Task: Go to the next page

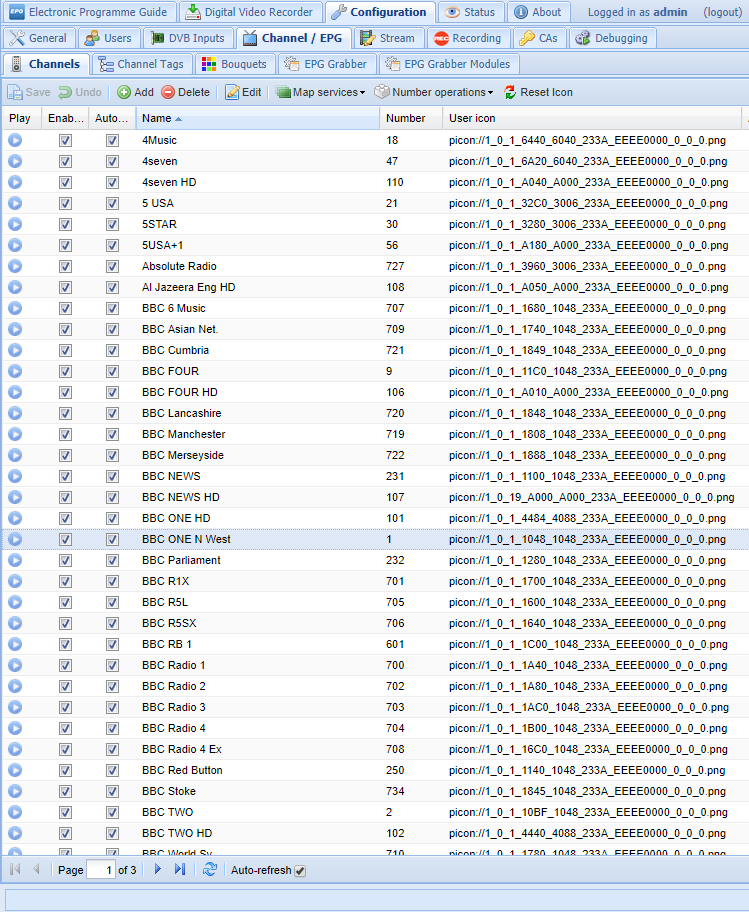Action: click(158, 870)
